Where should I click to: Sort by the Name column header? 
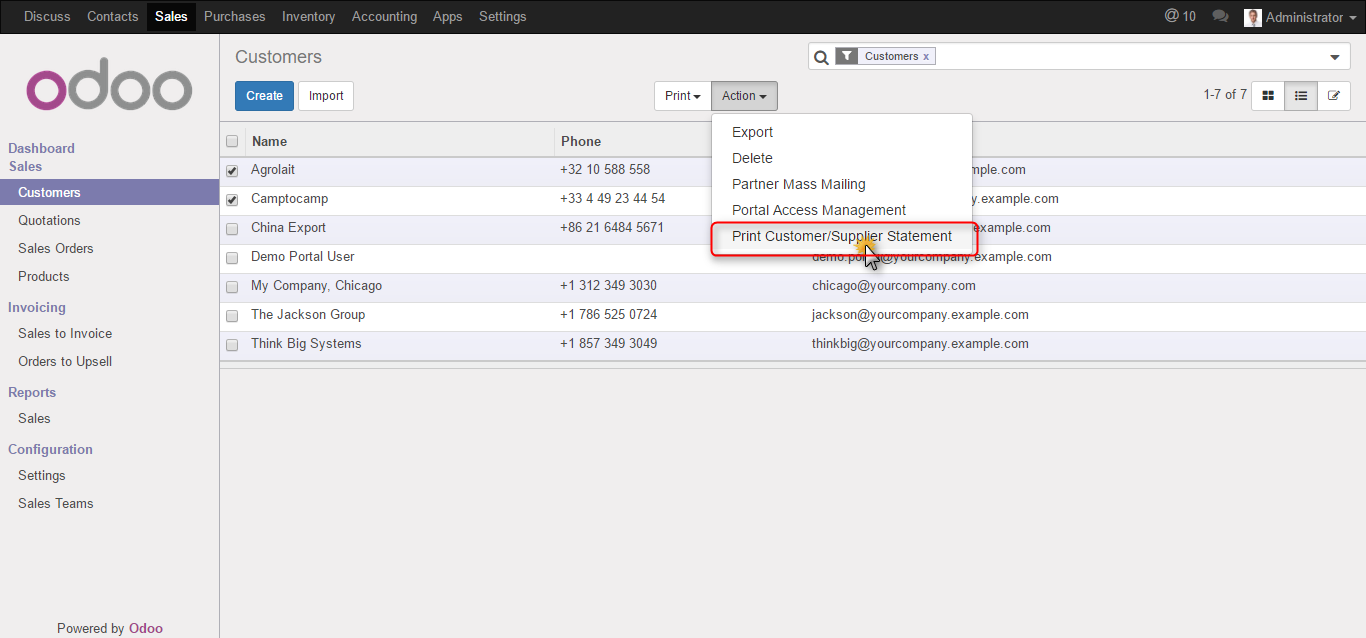pos(270,142)
